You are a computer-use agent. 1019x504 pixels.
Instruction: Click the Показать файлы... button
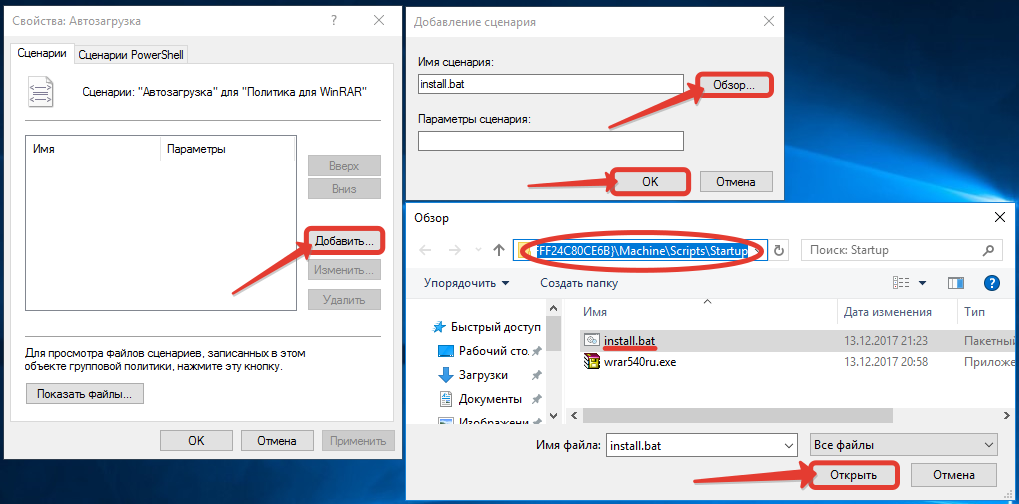[x=85, y=394]
